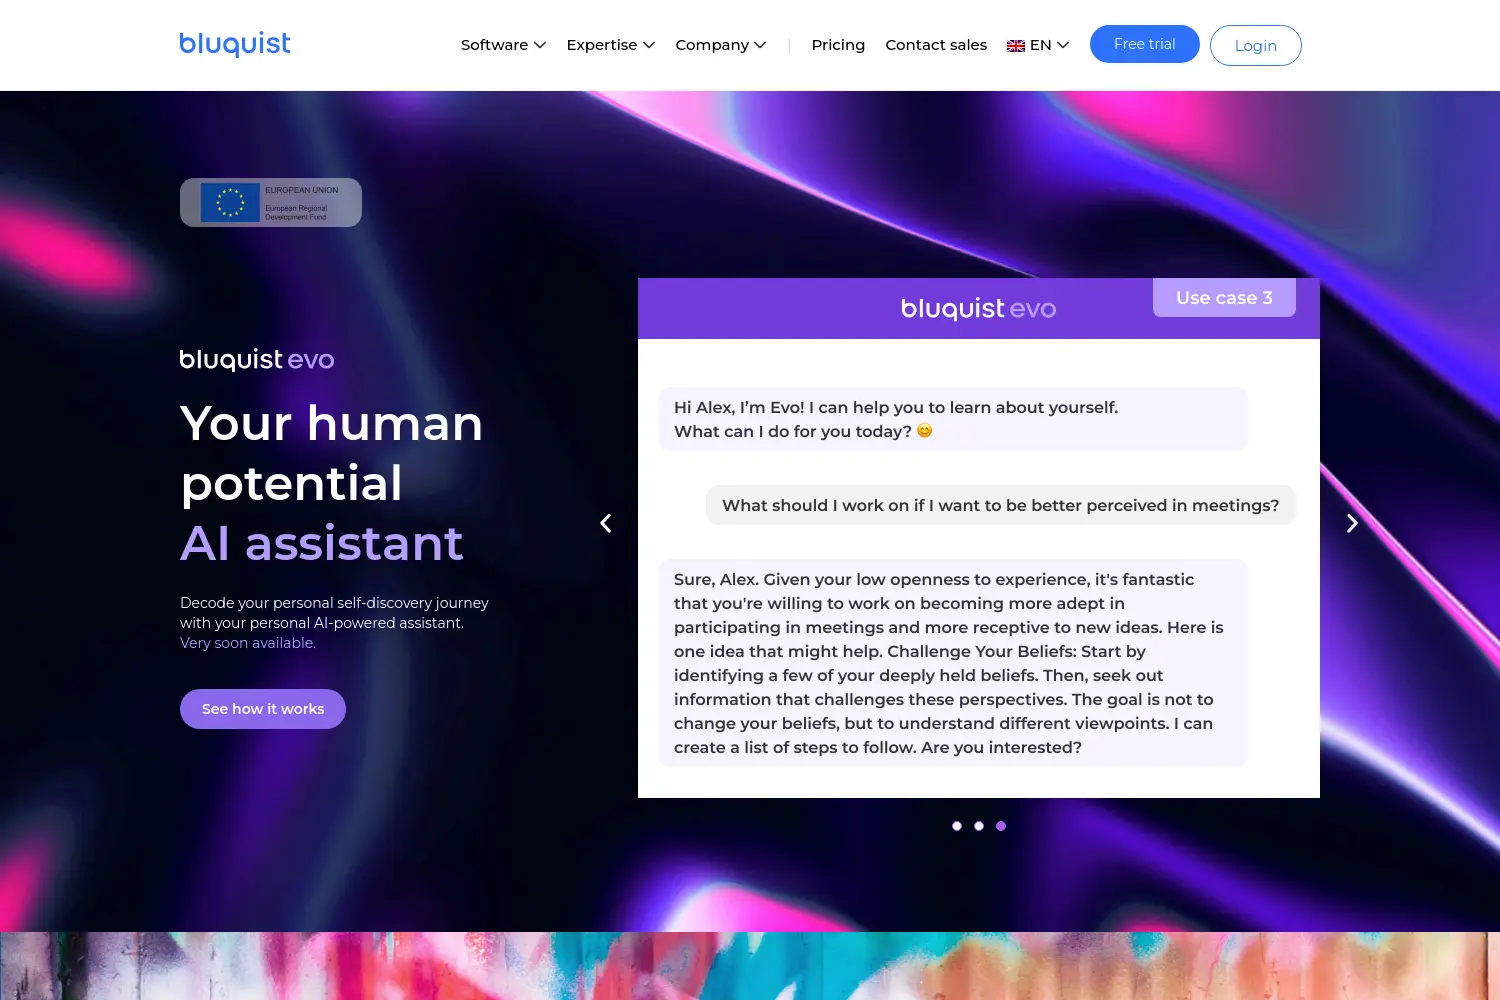Open Contact sales link
The image size is (1500, 1000).
(x=936, y=45)
